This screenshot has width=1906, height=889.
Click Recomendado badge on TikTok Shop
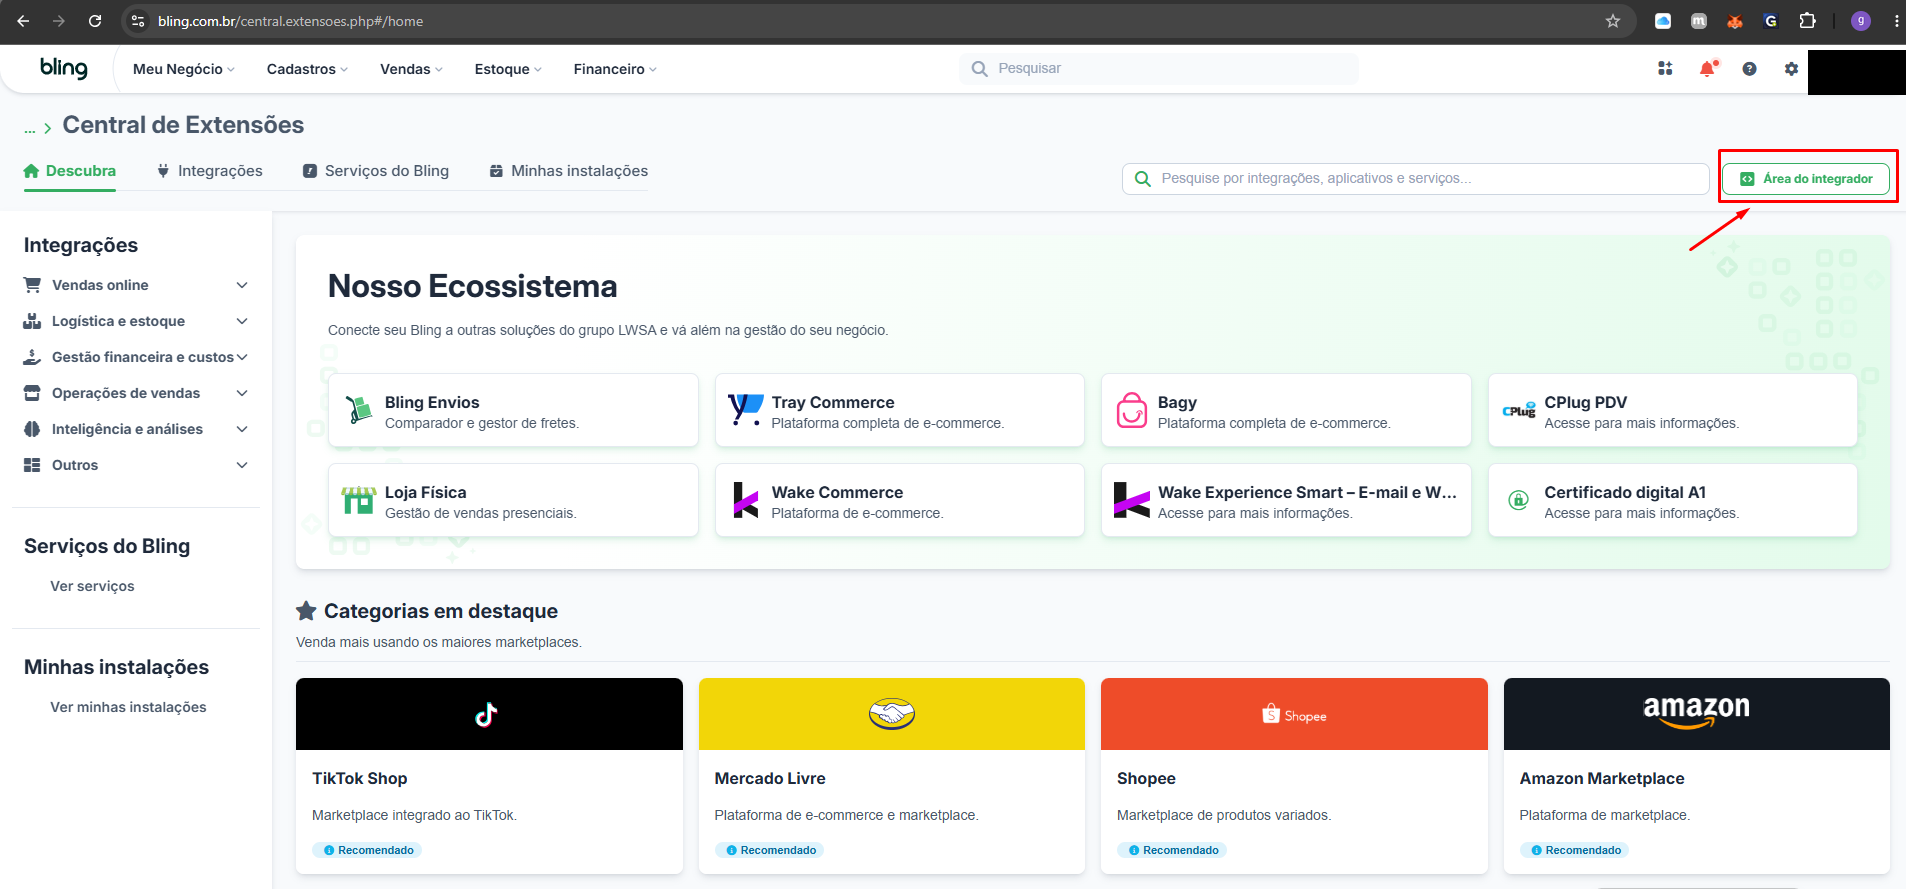(x=368, y=850)
